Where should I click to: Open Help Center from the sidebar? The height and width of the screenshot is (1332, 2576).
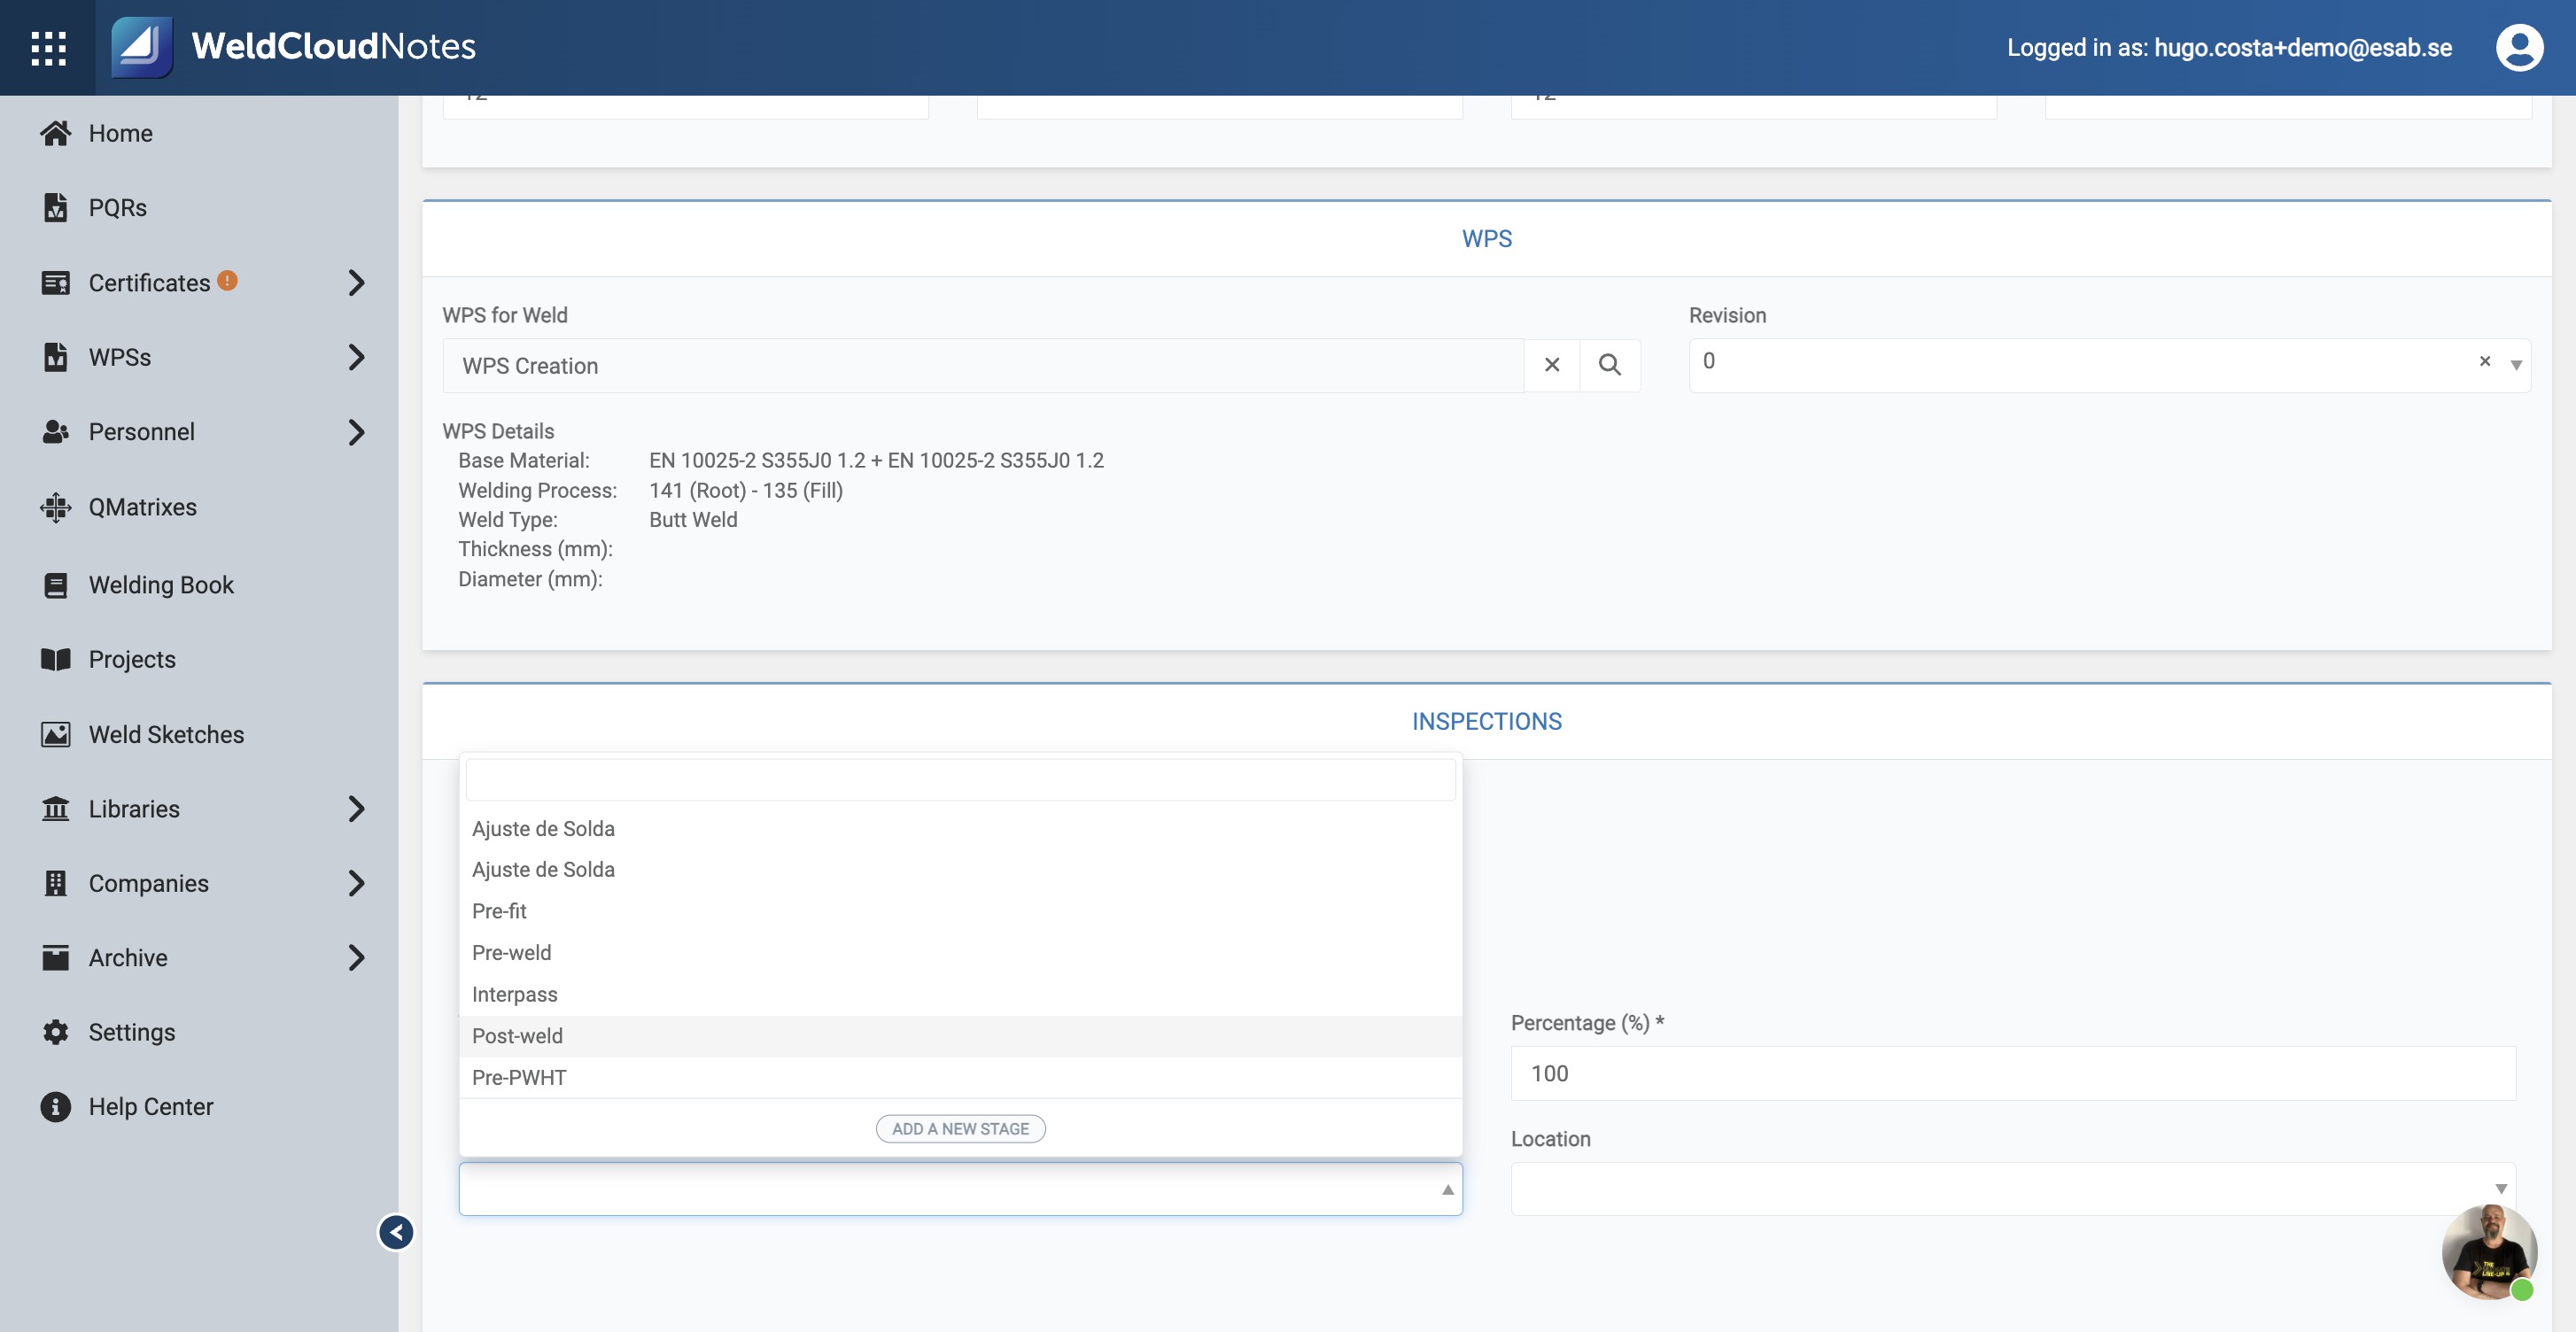click(150, 1106)
